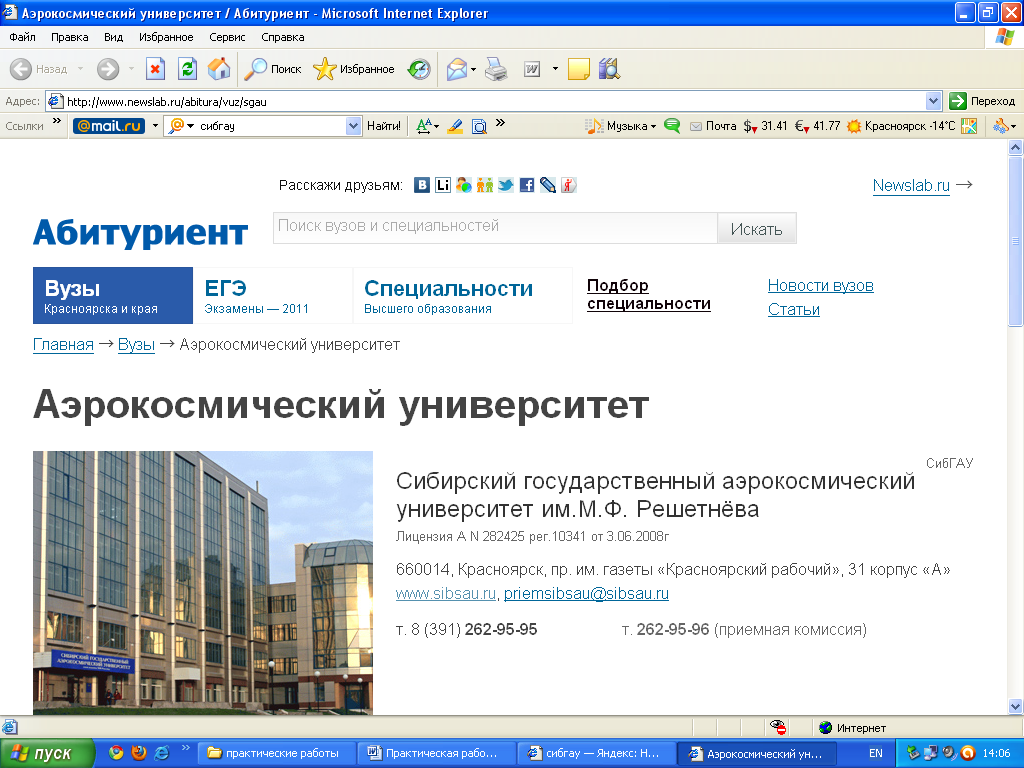Viewport: 1024px width, 768px height.
Task: Click the Искать search button
Action: (x=756, y=229)
